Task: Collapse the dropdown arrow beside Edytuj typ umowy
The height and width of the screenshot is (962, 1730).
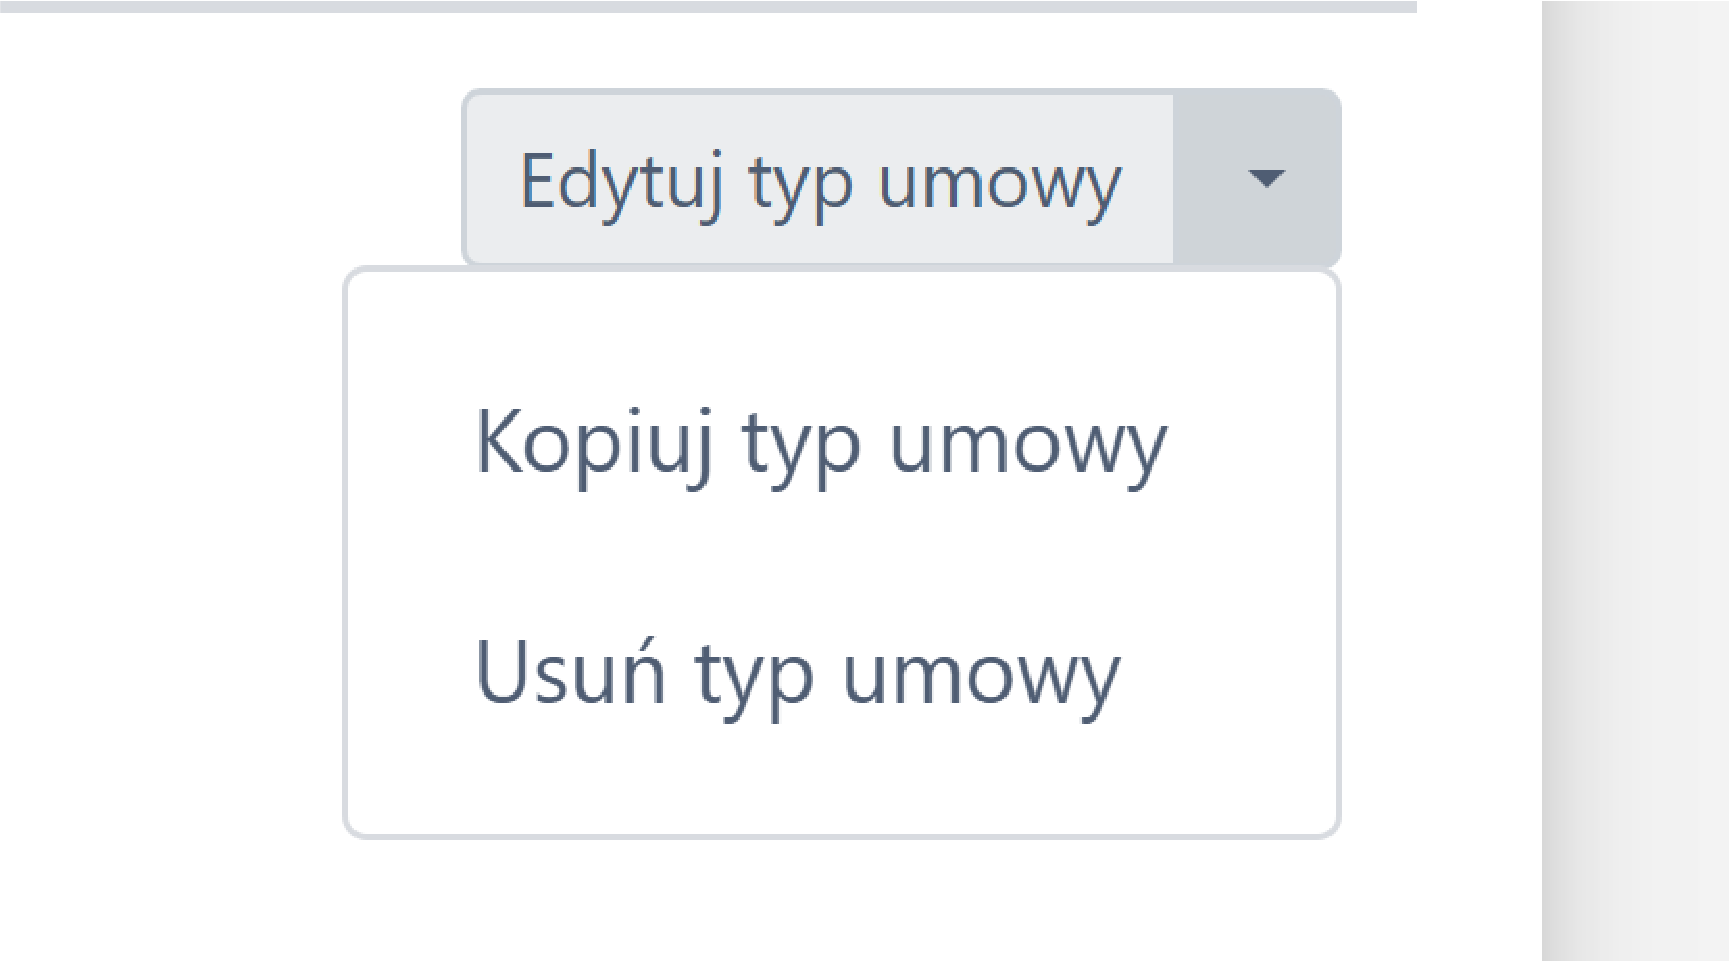Action: coord(1264,179)
